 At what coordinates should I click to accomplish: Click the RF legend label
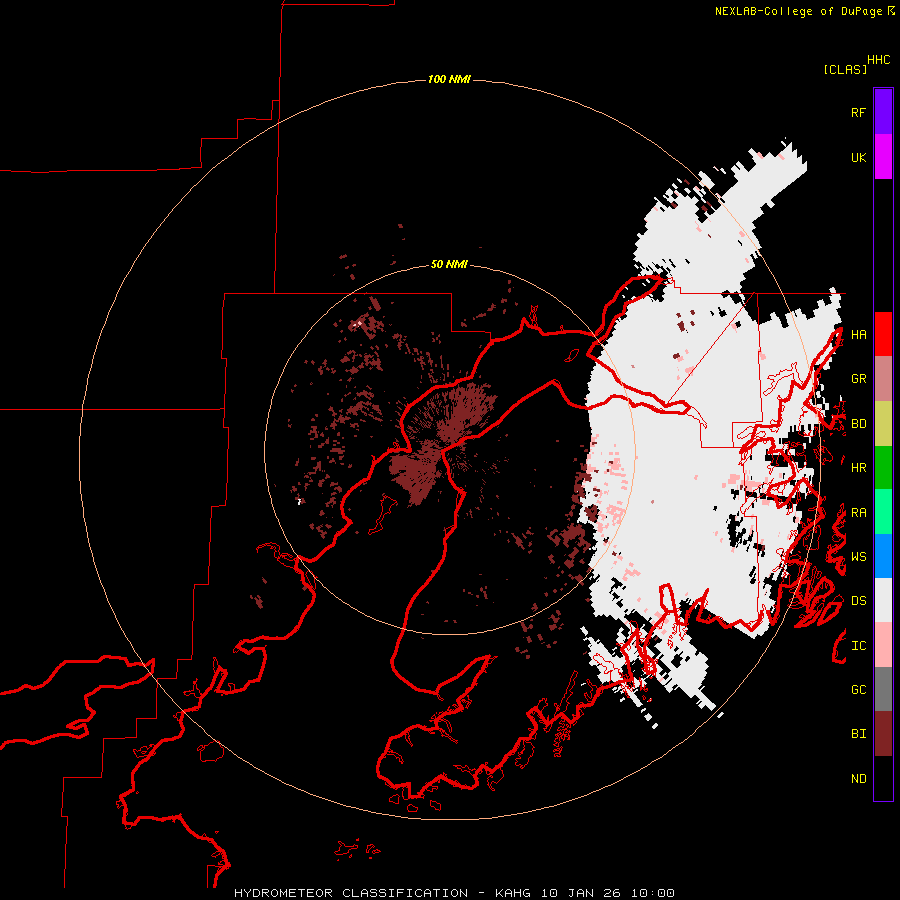pyautogui.click(x=858, y=113)
